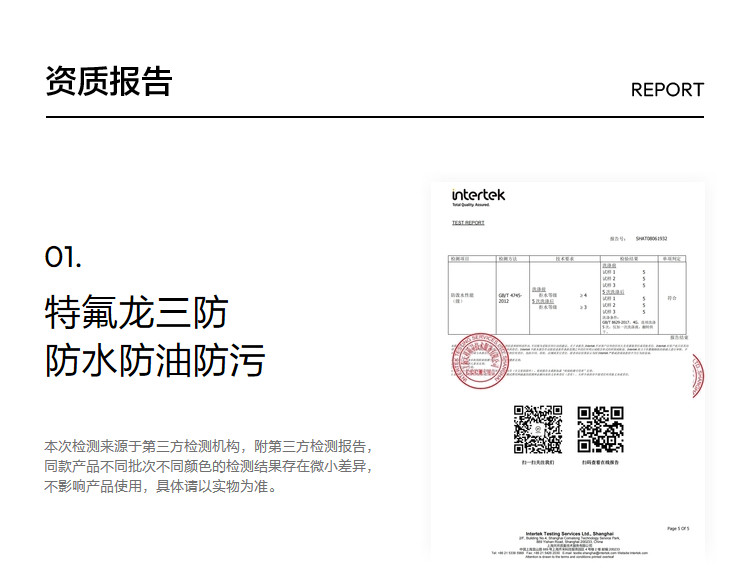Click the test results table header row

567,258
